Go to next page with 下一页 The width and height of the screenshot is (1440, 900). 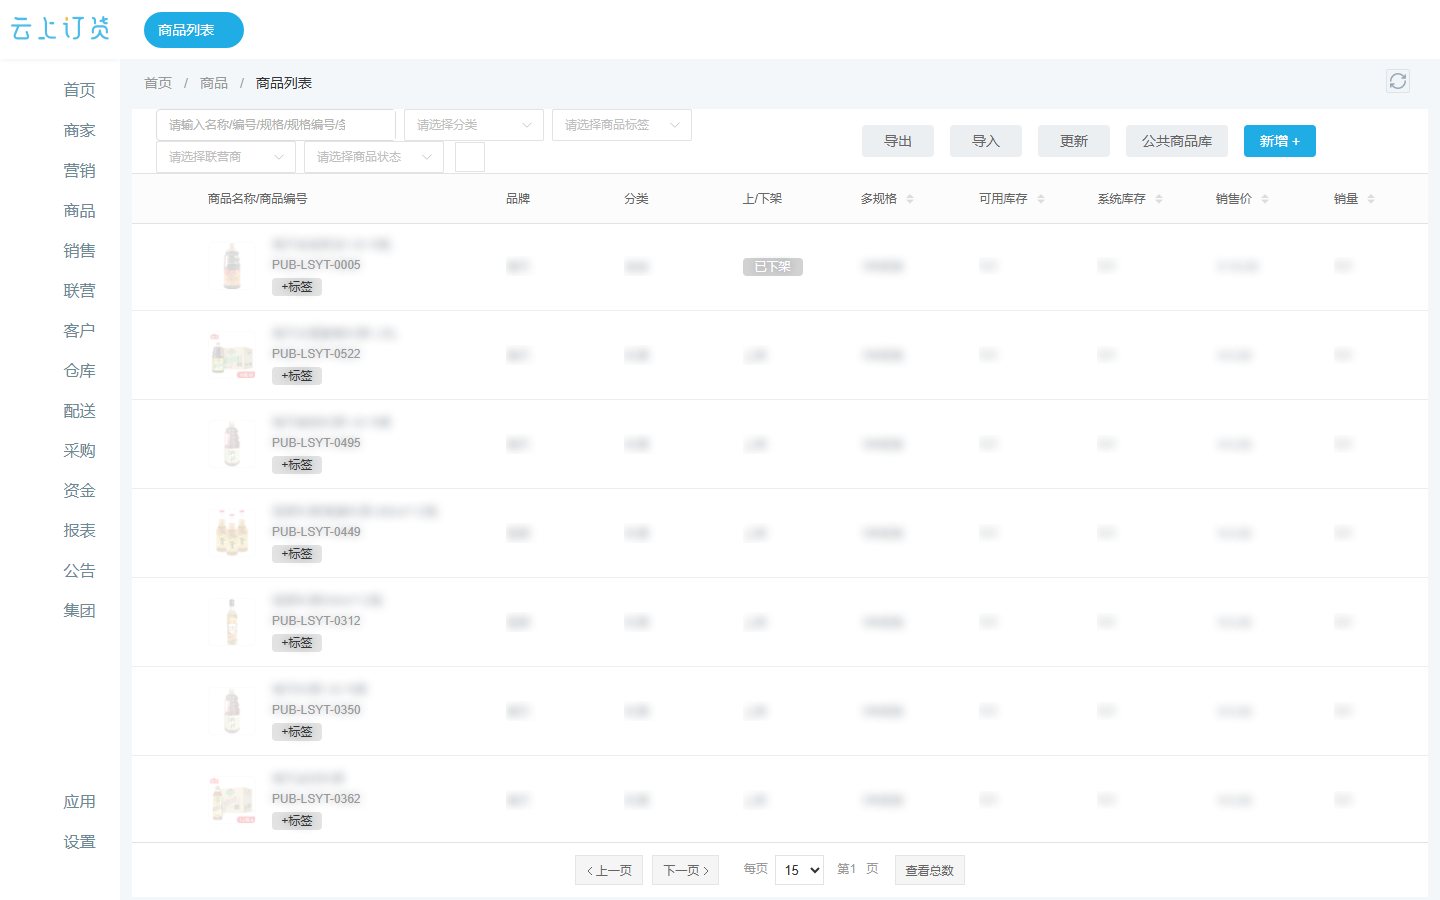[x=686, y=870]
